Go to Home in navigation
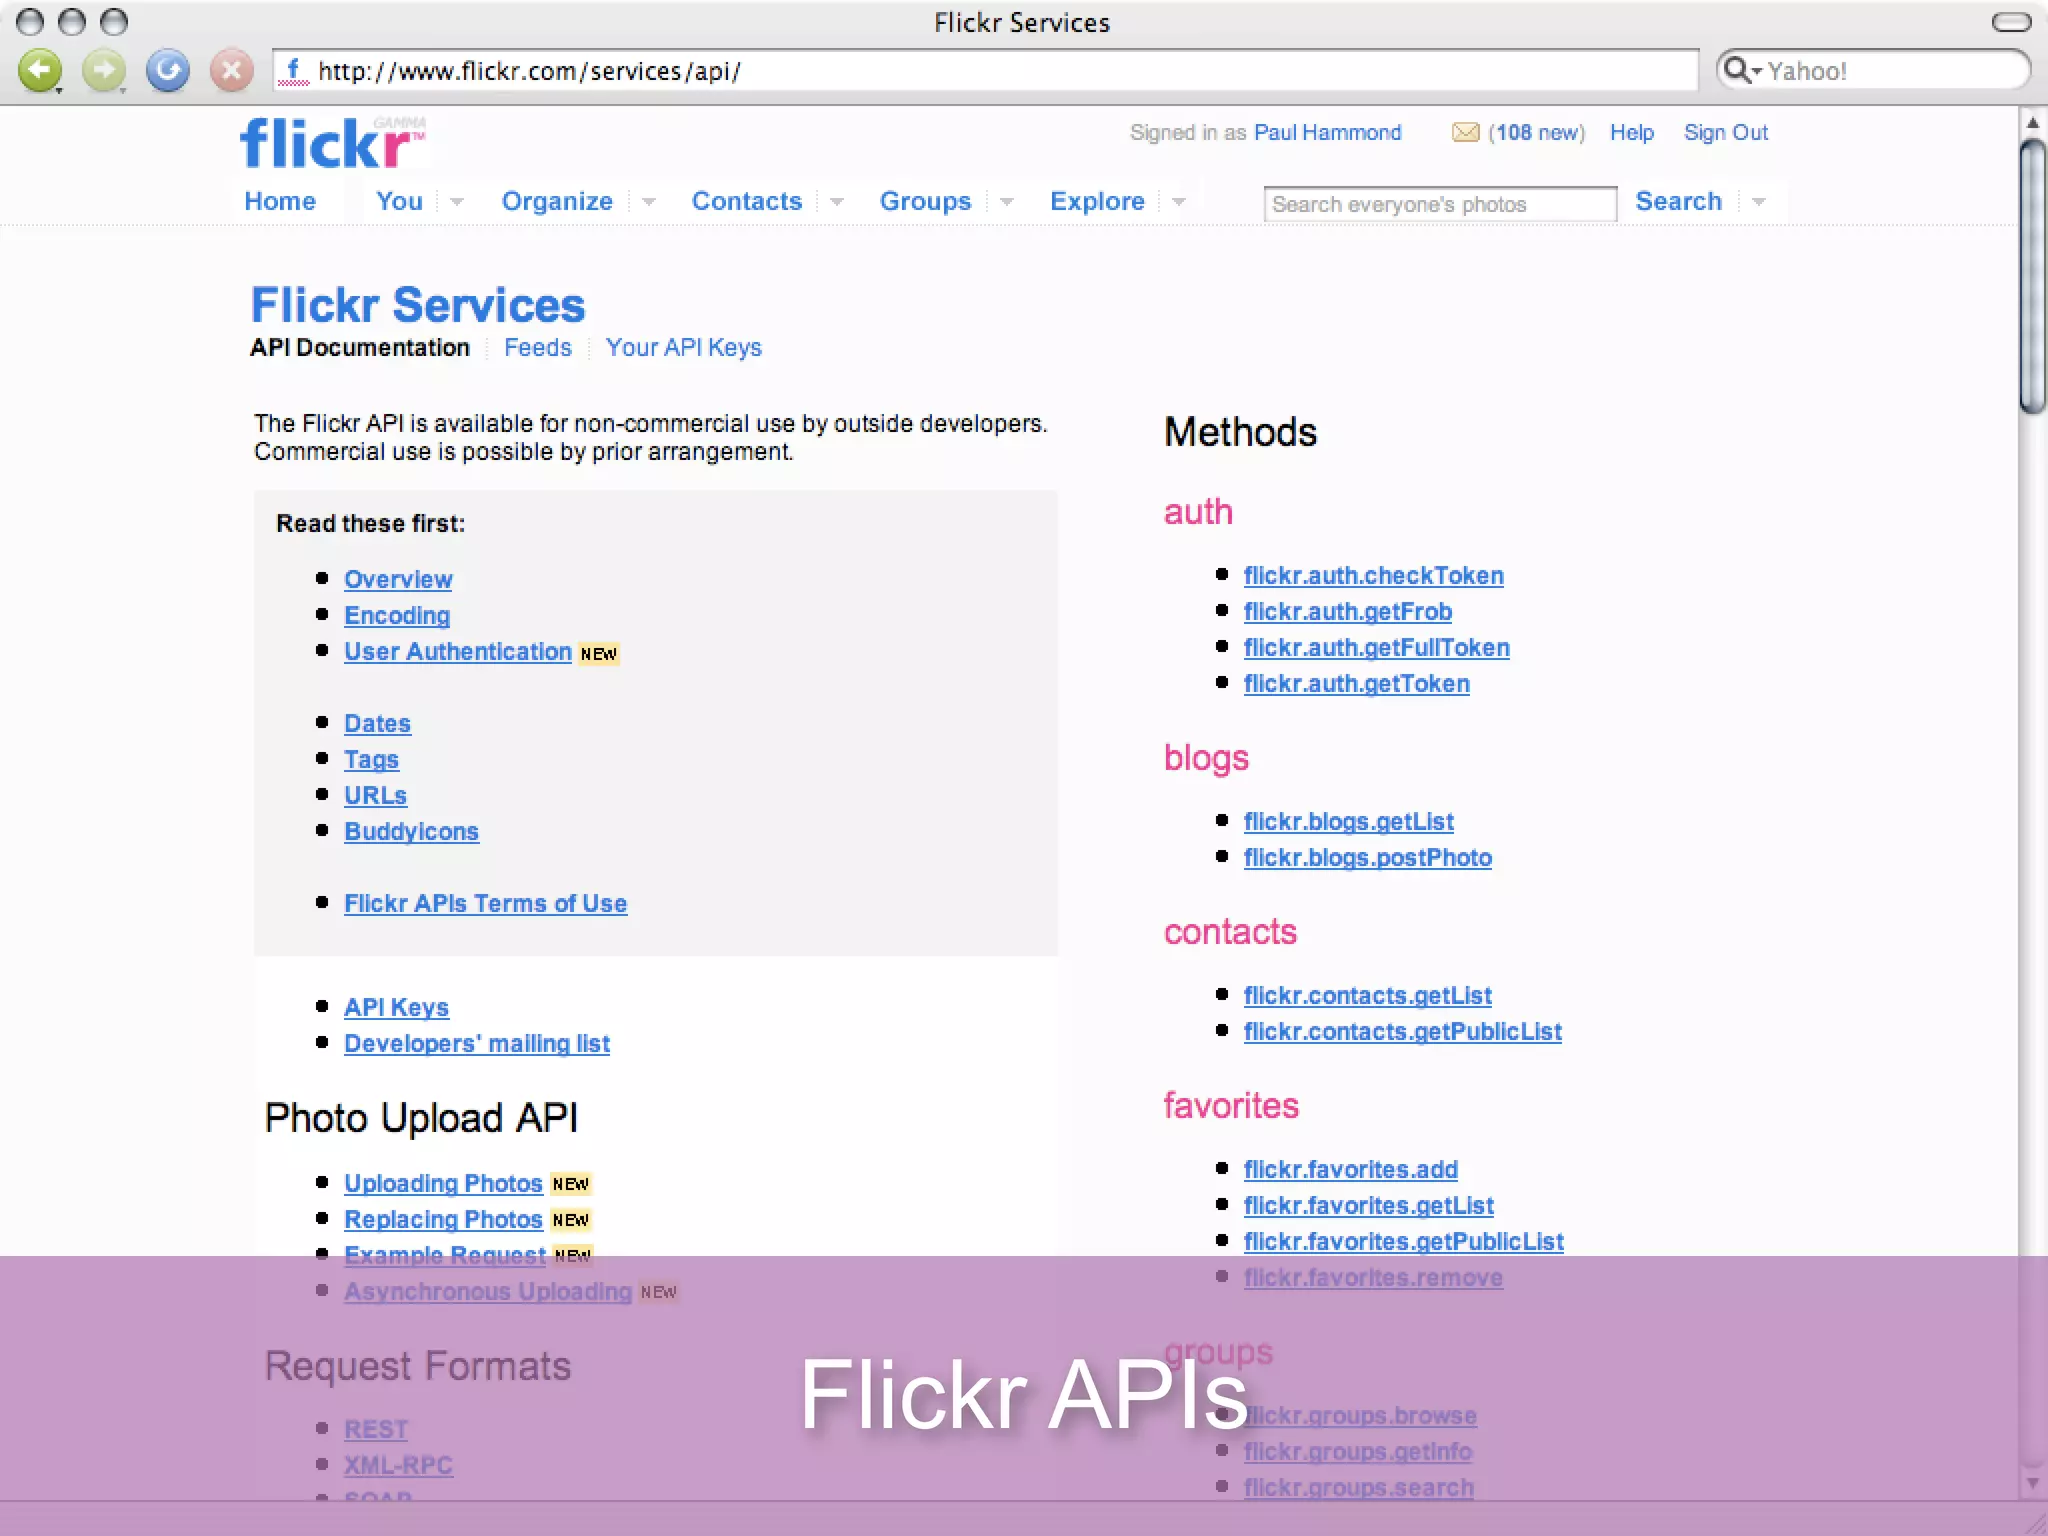The image size is (2048, 1536). 280,201
